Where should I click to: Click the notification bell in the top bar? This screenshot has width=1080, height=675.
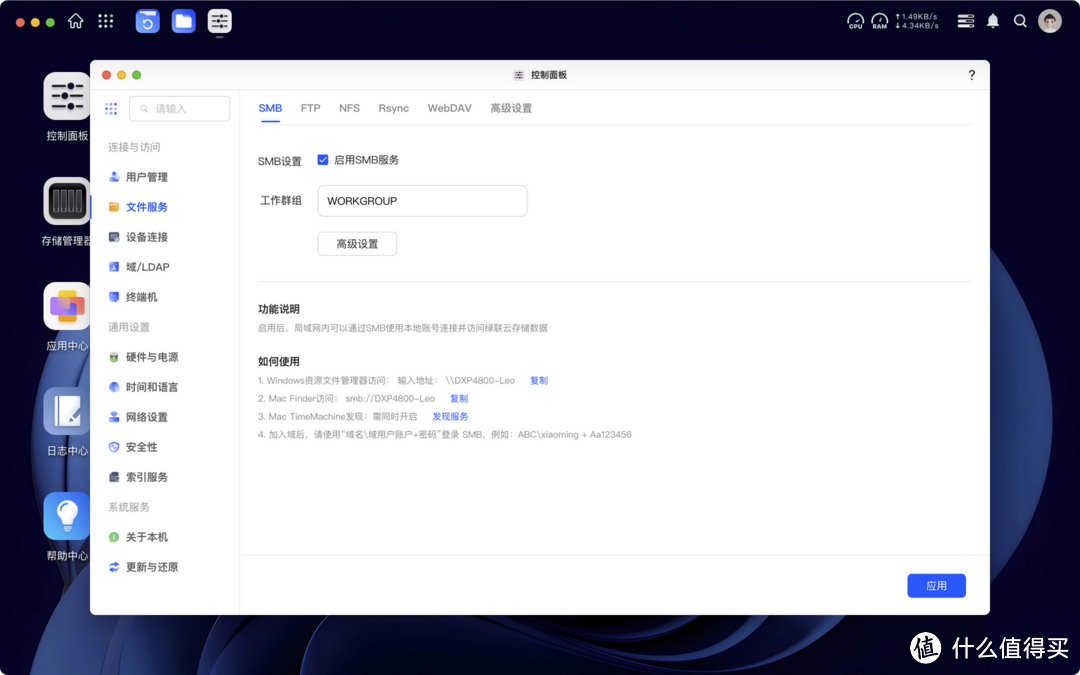[993, 20]
